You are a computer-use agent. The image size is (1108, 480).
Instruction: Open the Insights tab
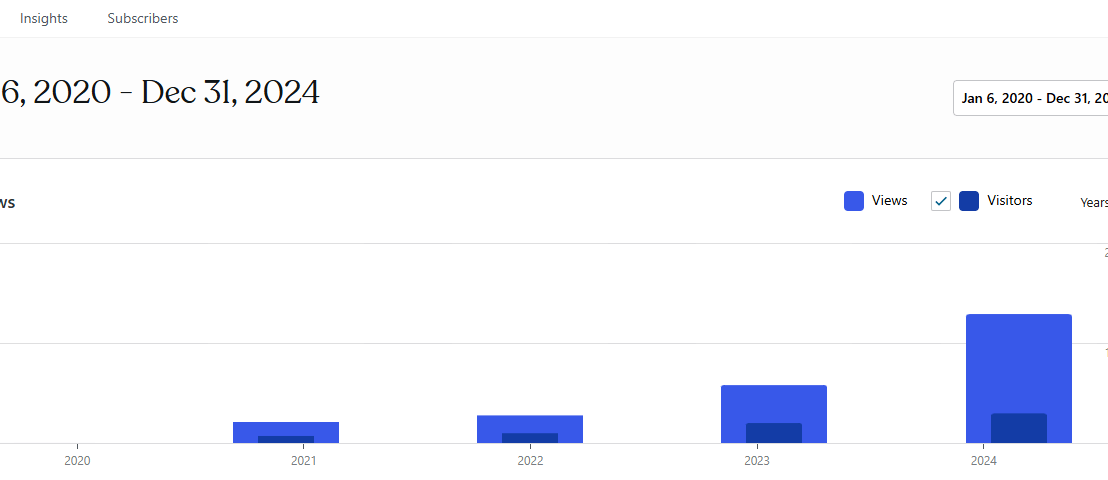[x=44, y=19]
